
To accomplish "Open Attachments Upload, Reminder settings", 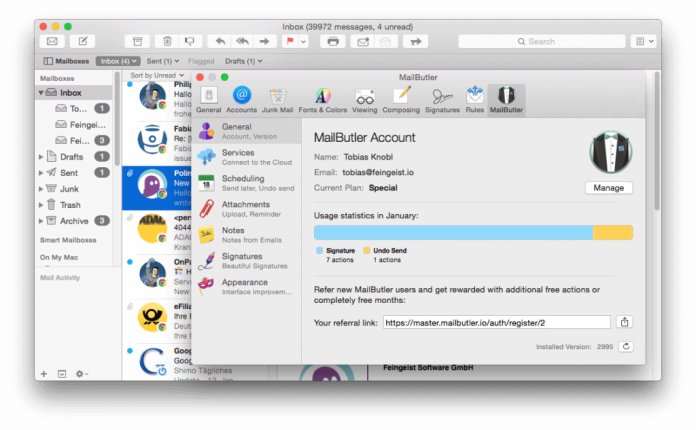I will pos(247,209).
